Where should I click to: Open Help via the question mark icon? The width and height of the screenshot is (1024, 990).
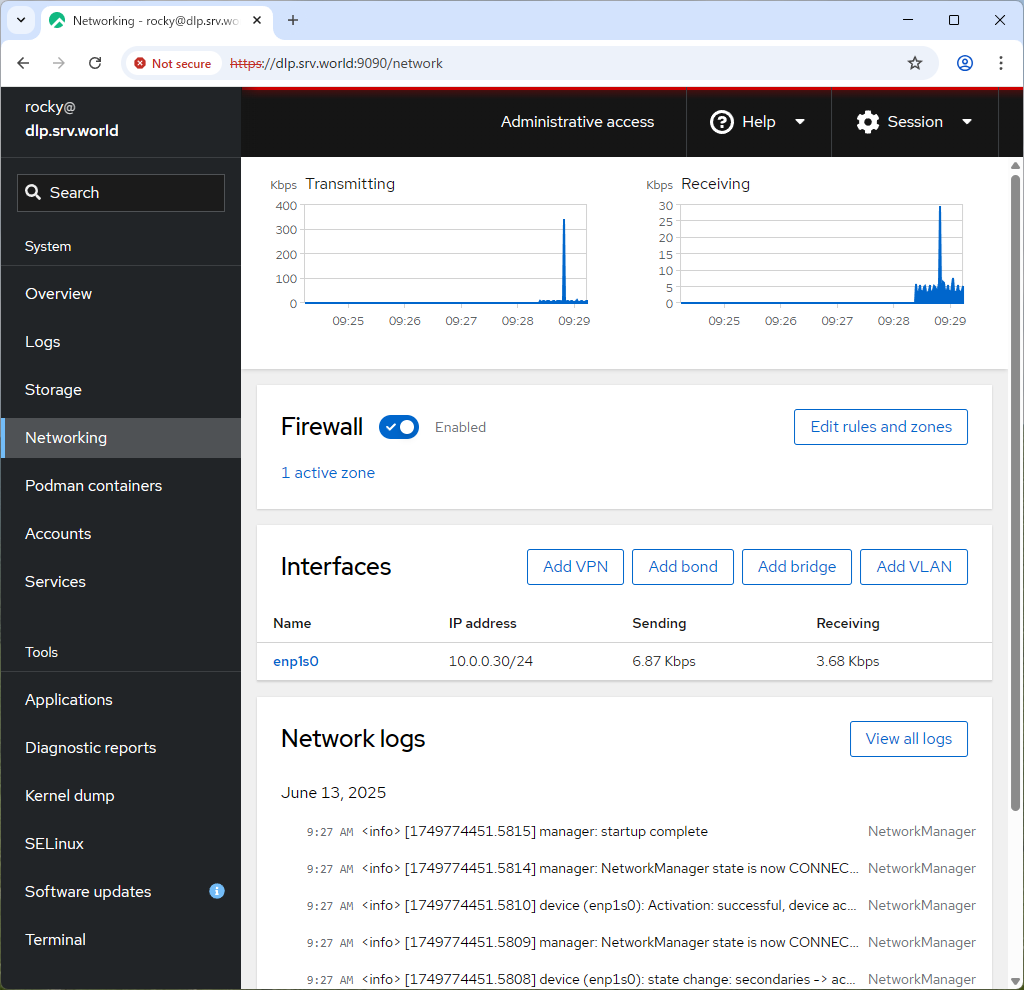[722, 122]
